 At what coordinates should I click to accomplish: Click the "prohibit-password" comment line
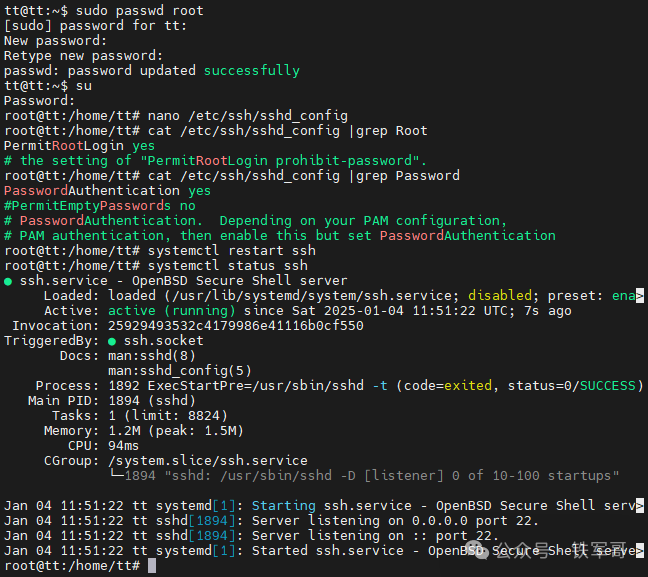[215, 160]
